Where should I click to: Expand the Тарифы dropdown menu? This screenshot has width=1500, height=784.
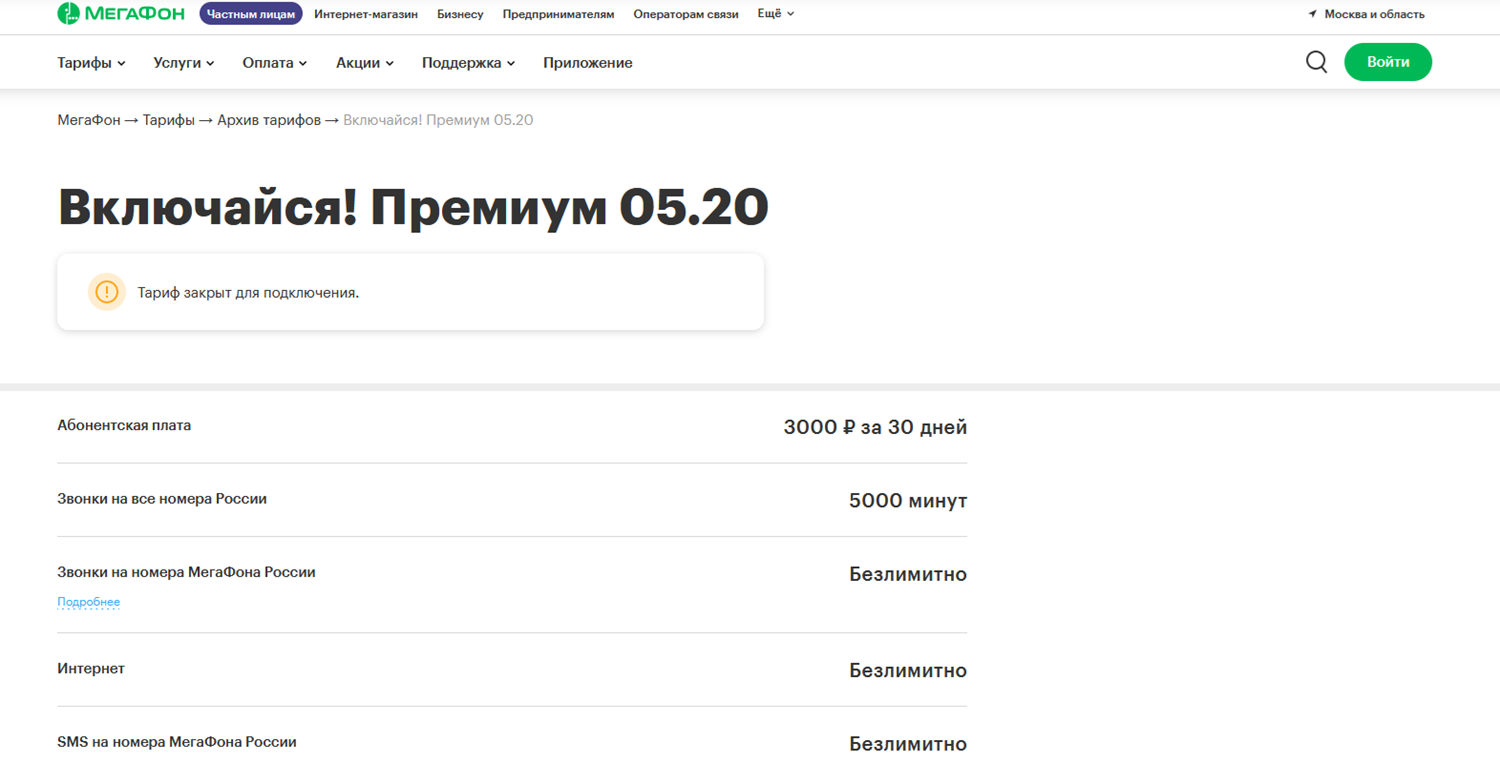[x=91, y=63]
